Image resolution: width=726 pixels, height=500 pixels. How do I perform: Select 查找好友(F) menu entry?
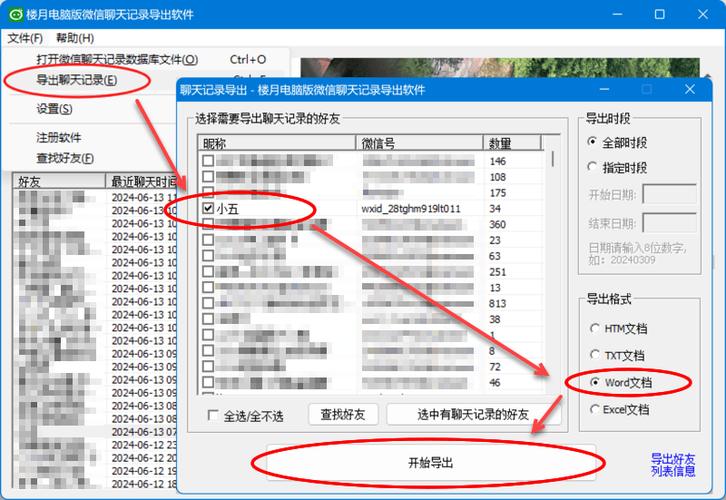(x=65, y=158)
